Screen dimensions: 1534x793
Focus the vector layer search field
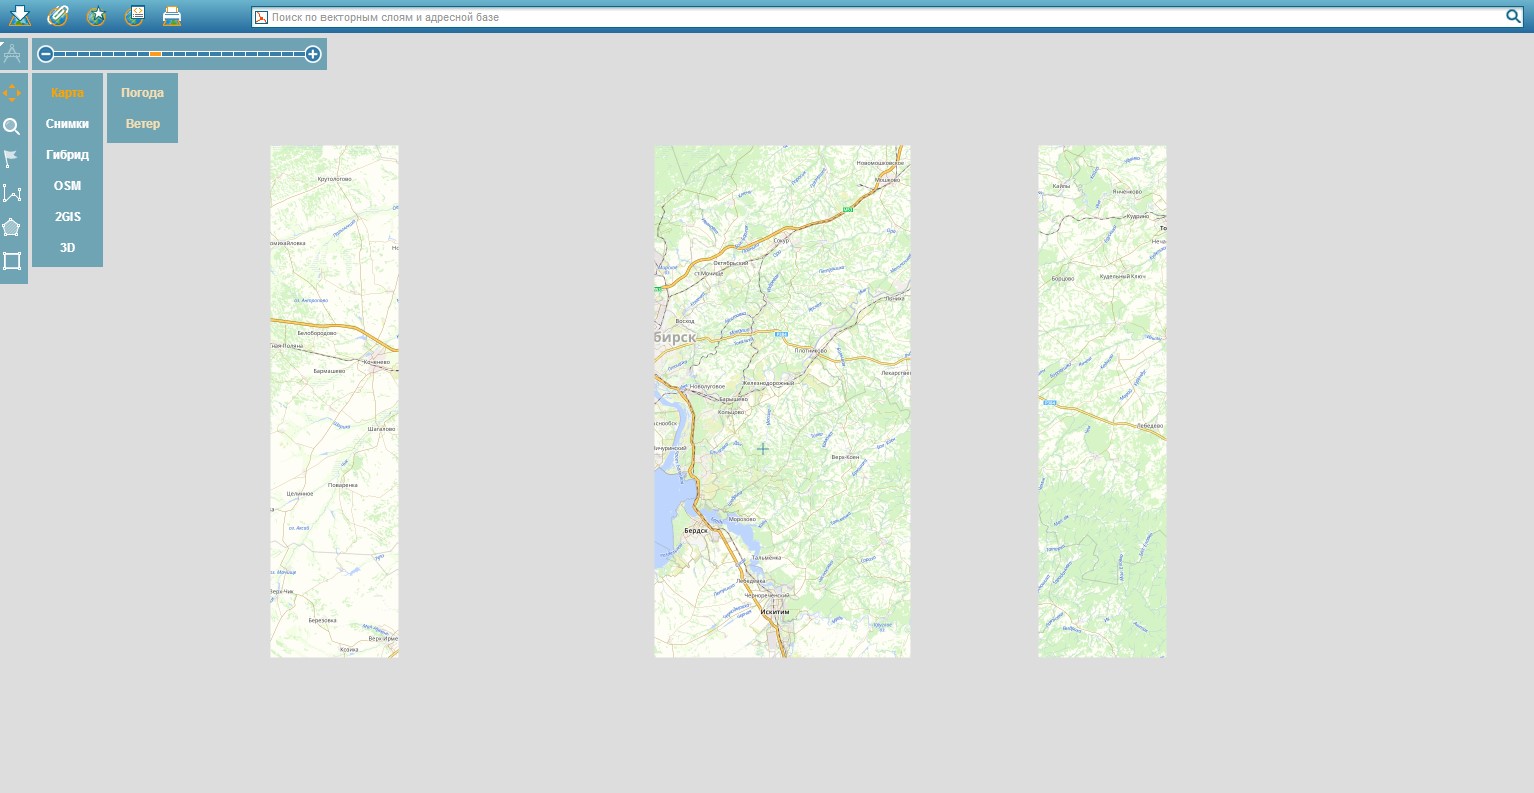[x=886, y=17]
